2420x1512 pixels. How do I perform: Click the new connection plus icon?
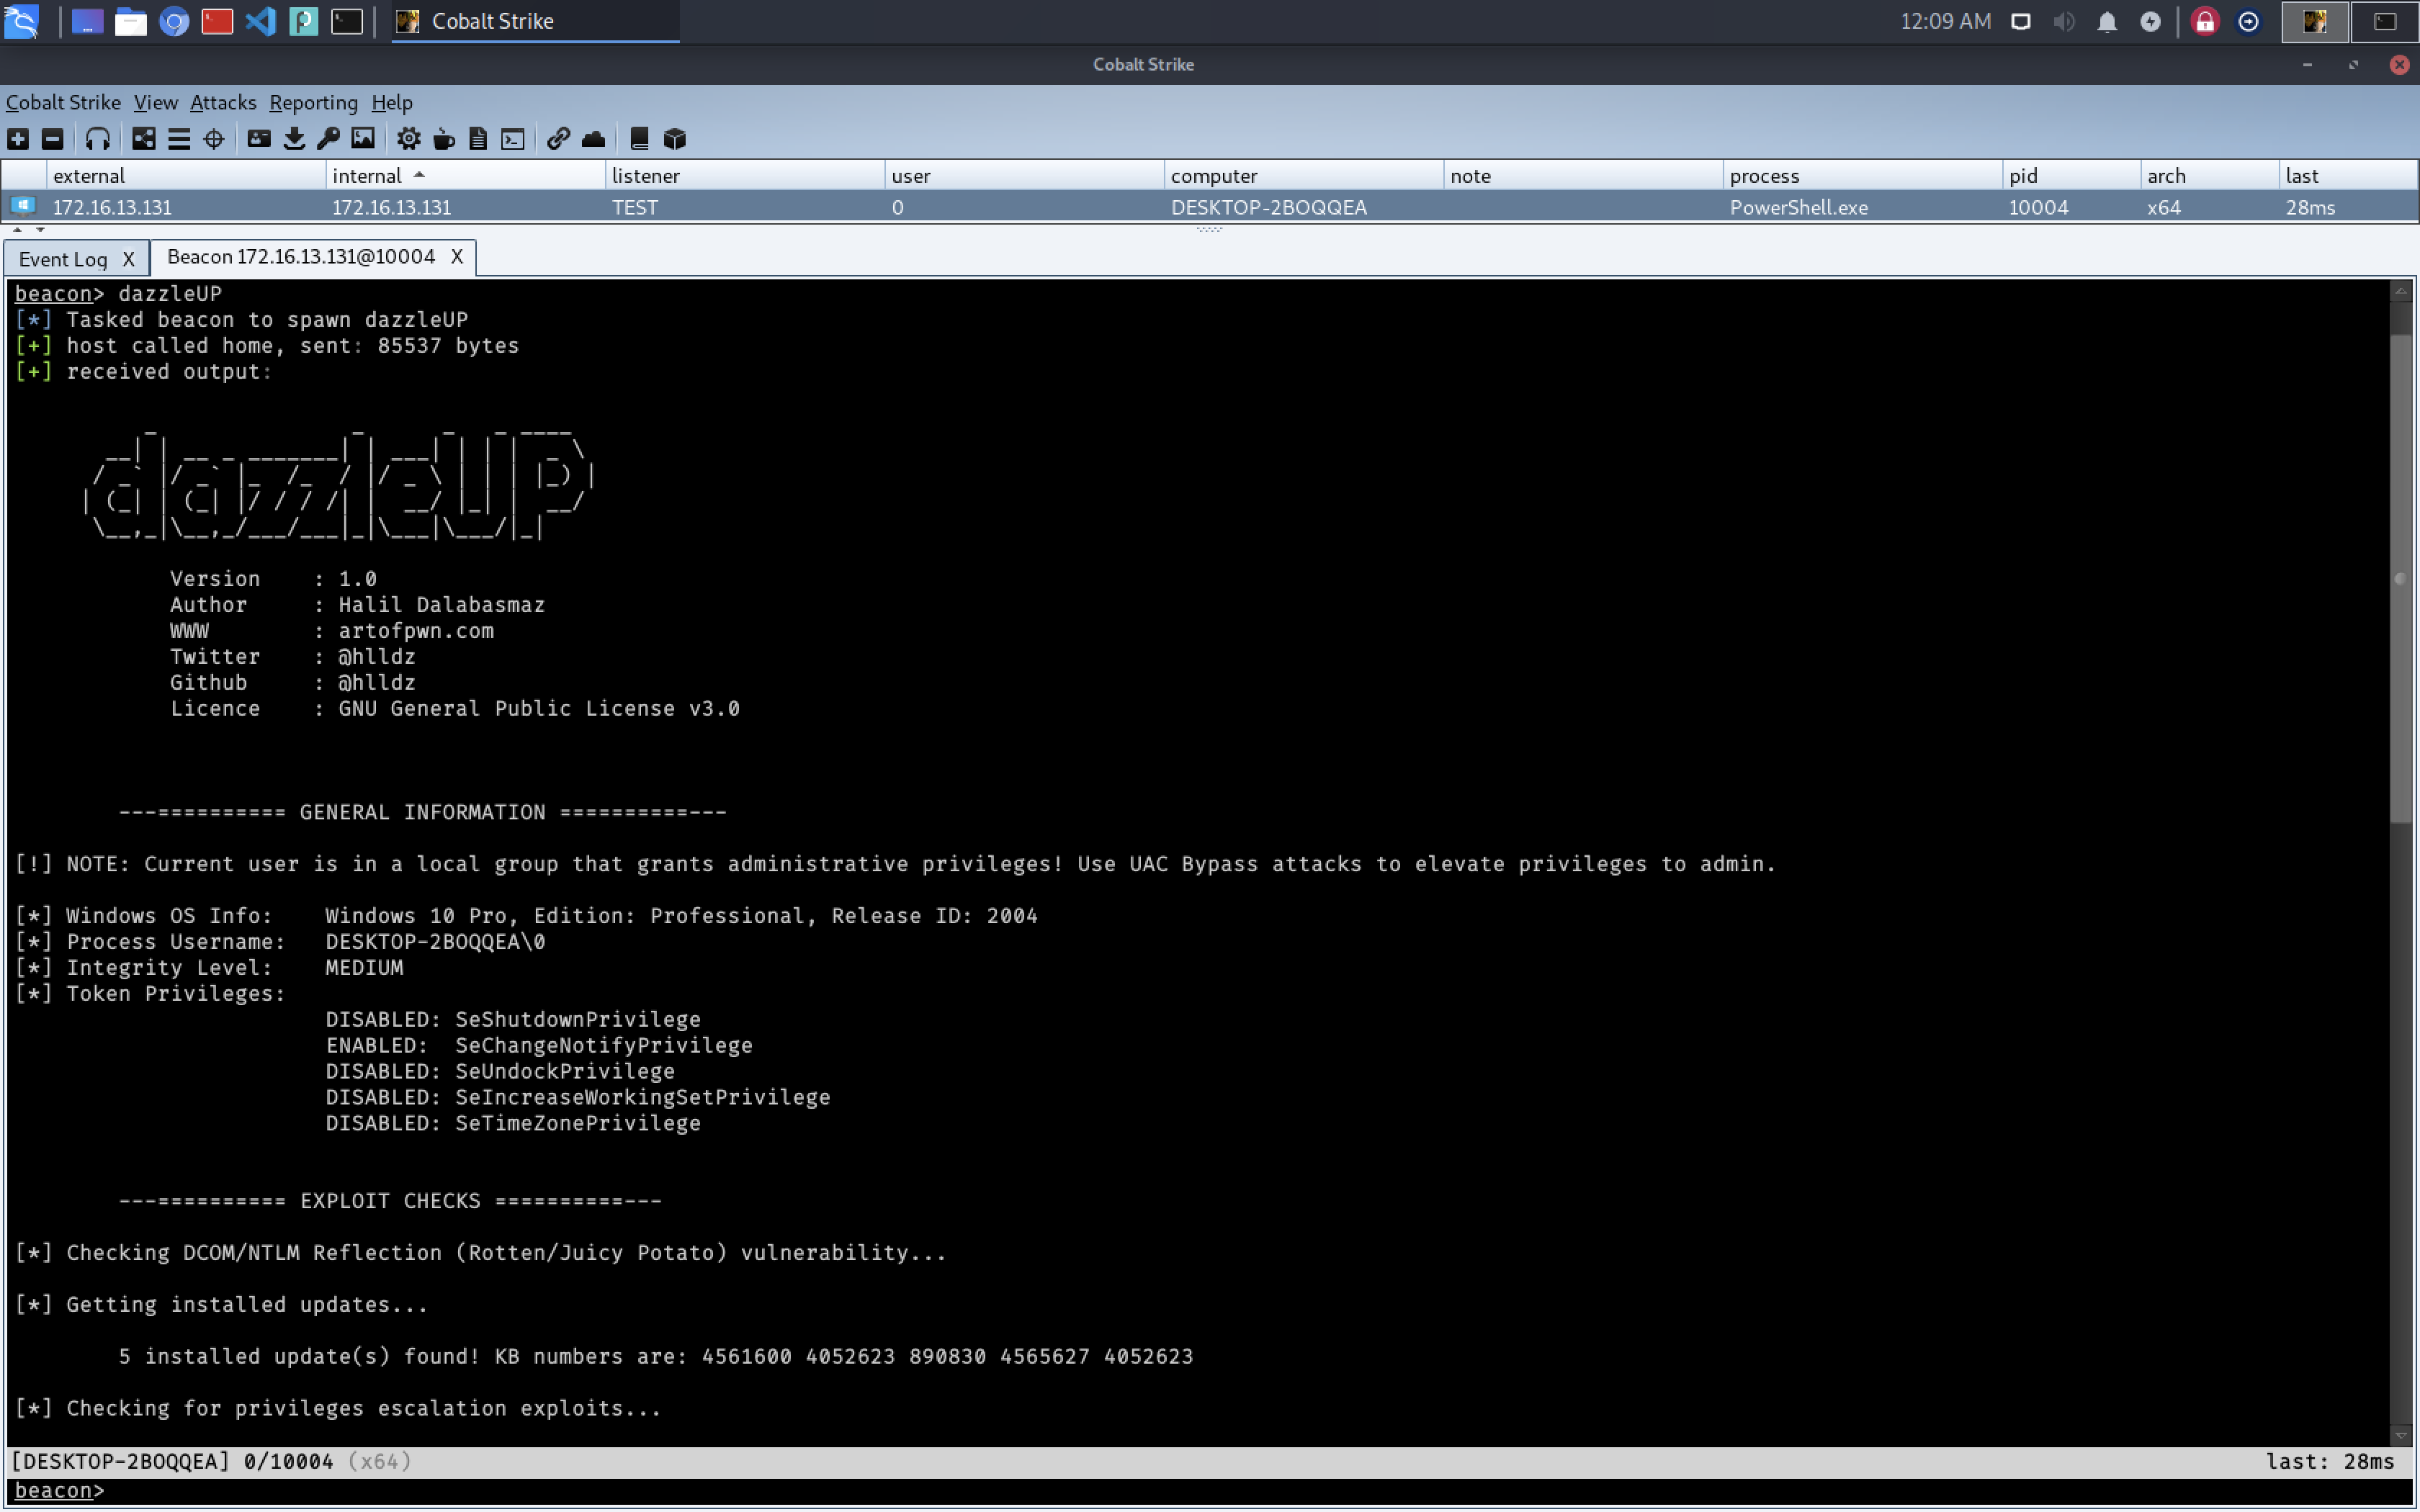click(18, 139)
